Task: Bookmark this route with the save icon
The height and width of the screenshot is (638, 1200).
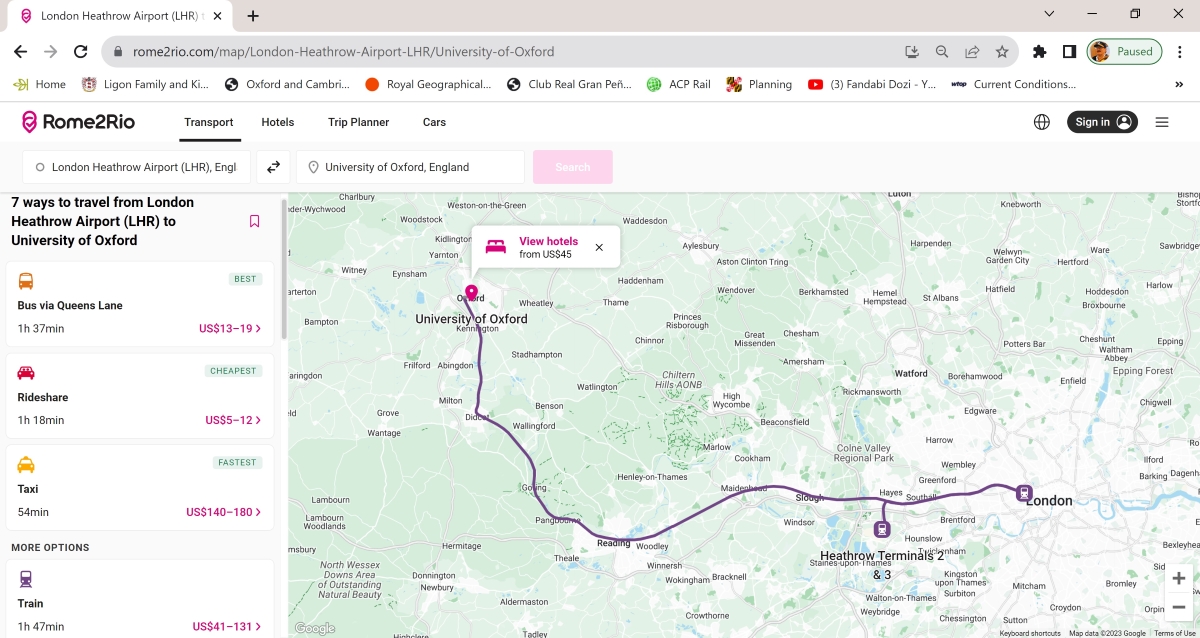Action: pos(255,221)
